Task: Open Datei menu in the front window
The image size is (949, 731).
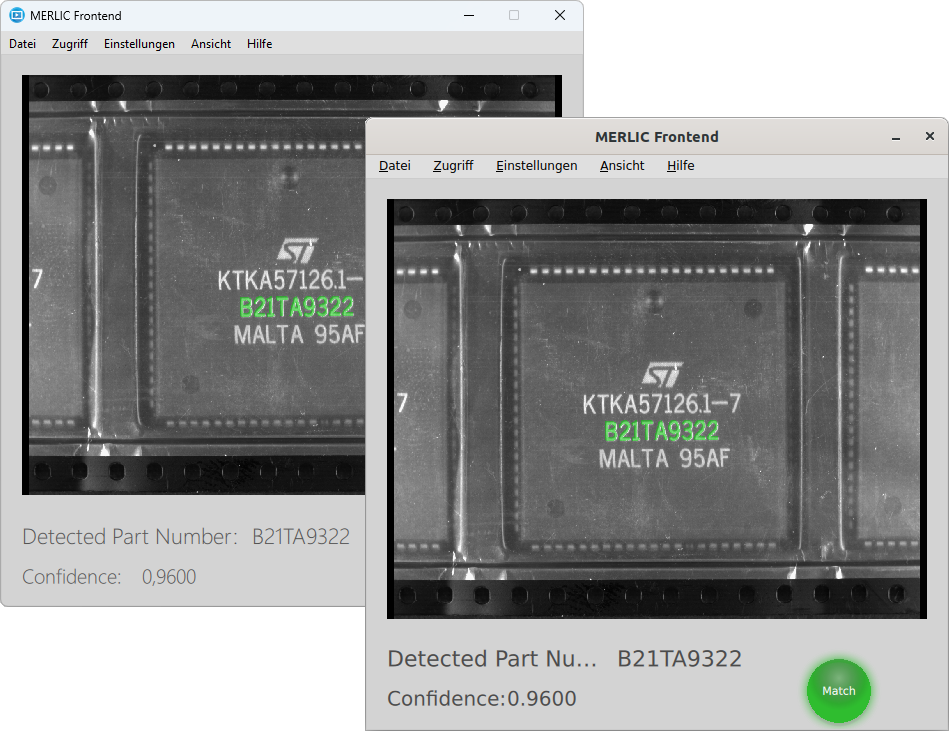Action: pos(394,166)
